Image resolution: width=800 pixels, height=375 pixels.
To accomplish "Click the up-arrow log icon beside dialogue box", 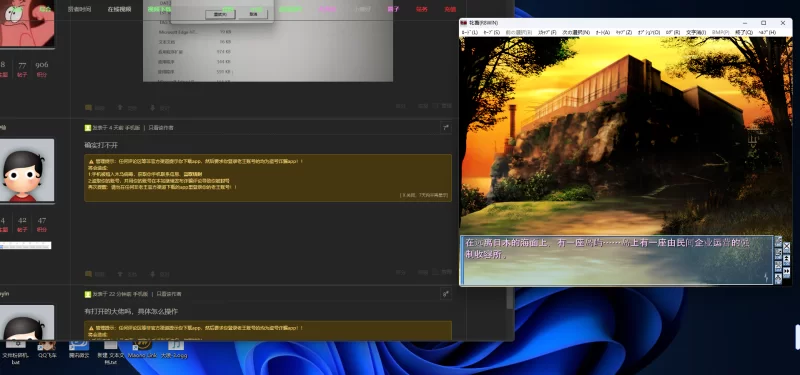I will [786, 260].
